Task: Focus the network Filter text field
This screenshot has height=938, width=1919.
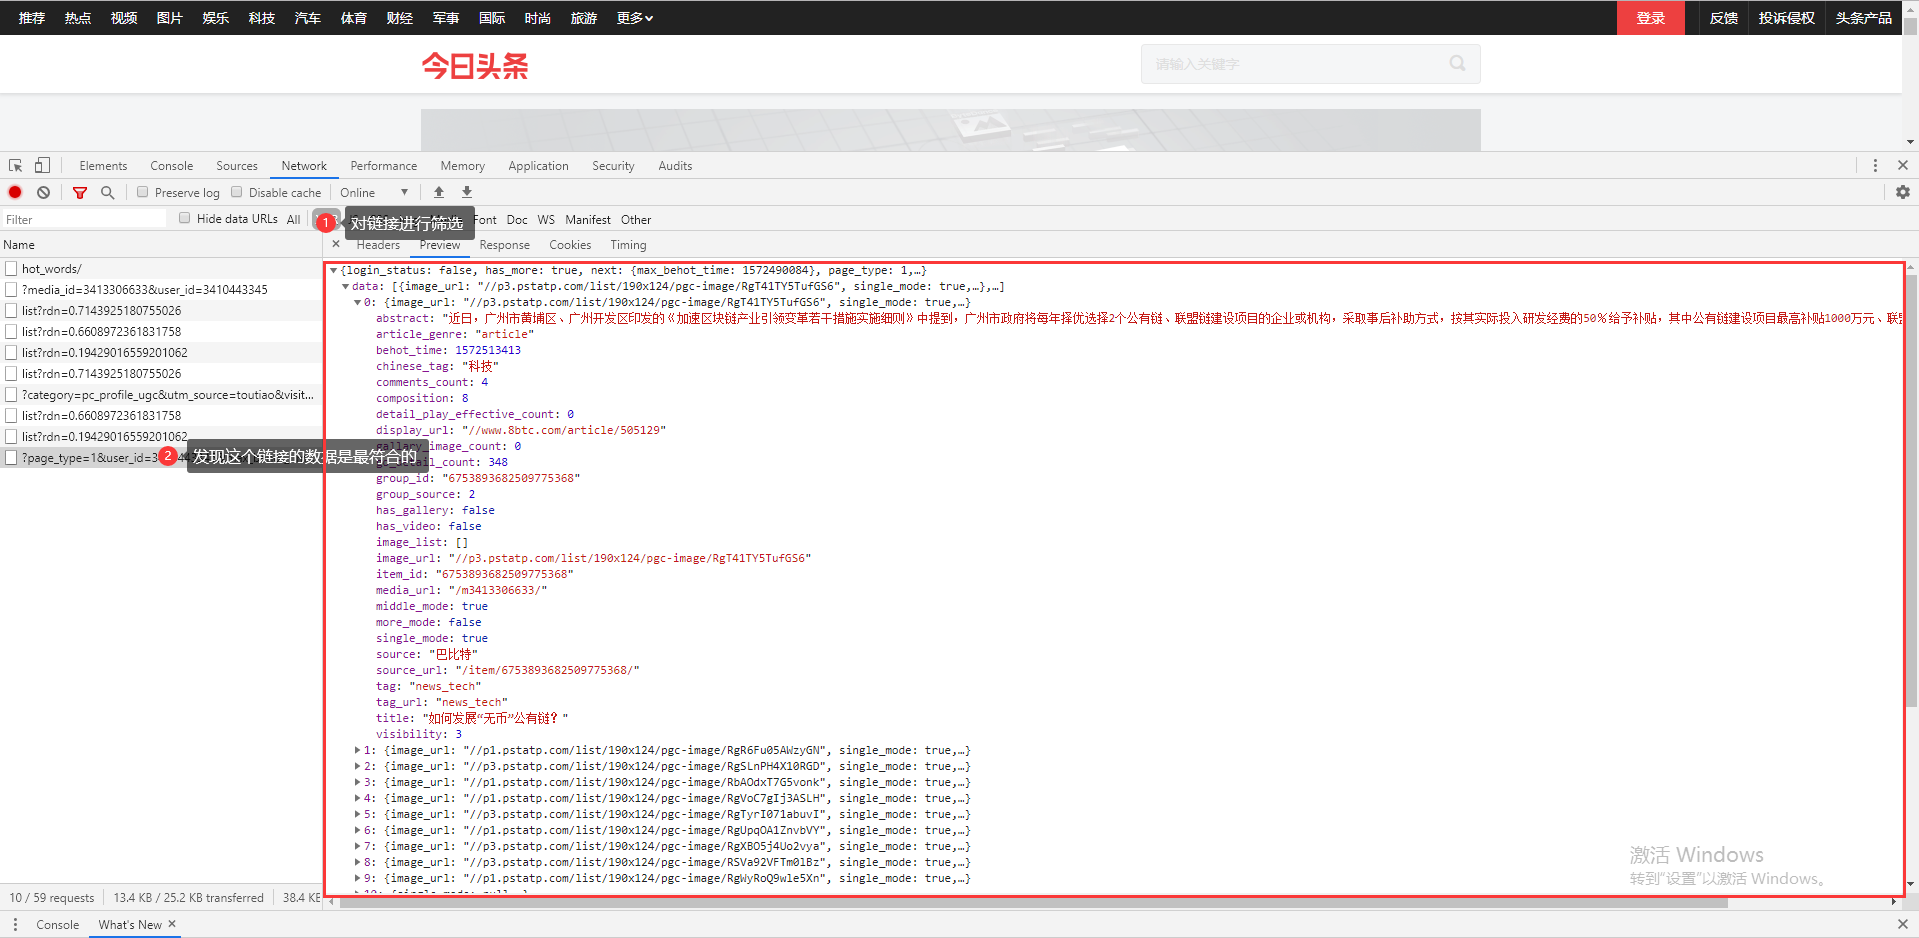Action: (x=85, y=219)
